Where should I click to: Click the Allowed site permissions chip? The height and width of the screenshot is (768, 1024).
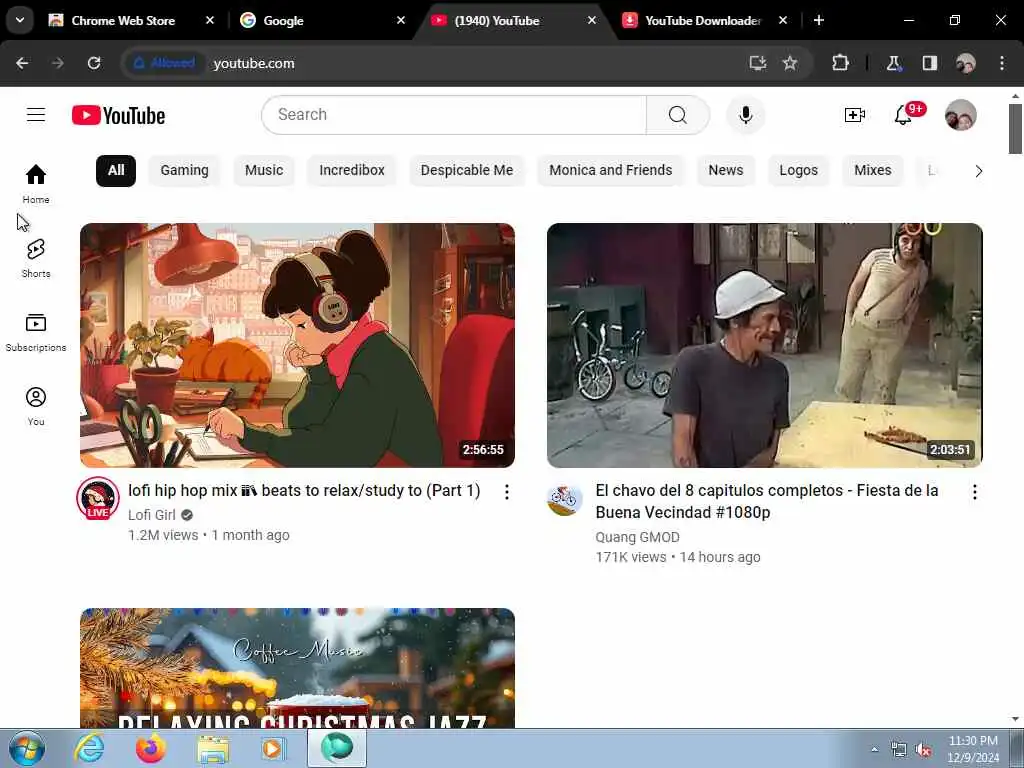tap(165, 63)
